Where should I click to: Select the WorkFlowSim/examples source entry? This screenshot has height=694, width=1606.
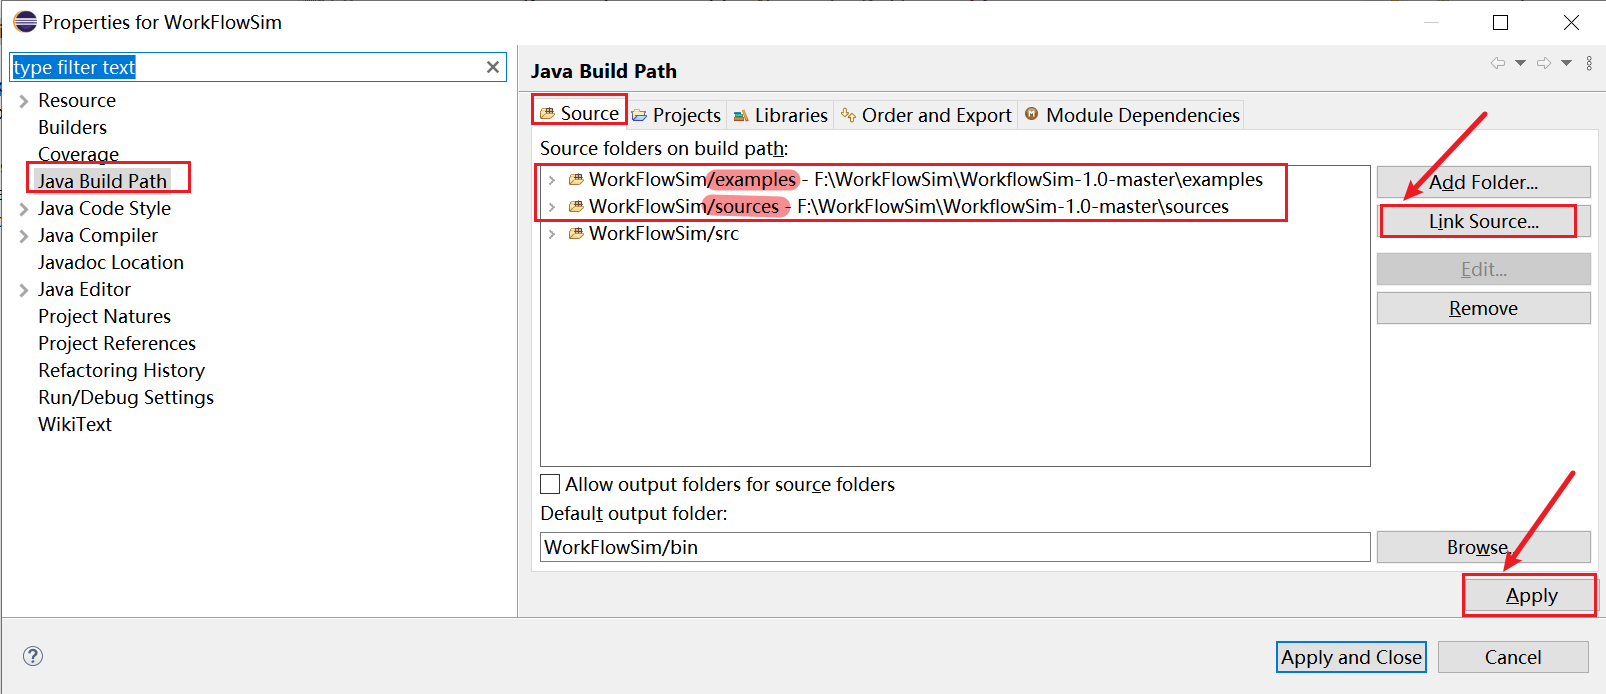point(925,180)
